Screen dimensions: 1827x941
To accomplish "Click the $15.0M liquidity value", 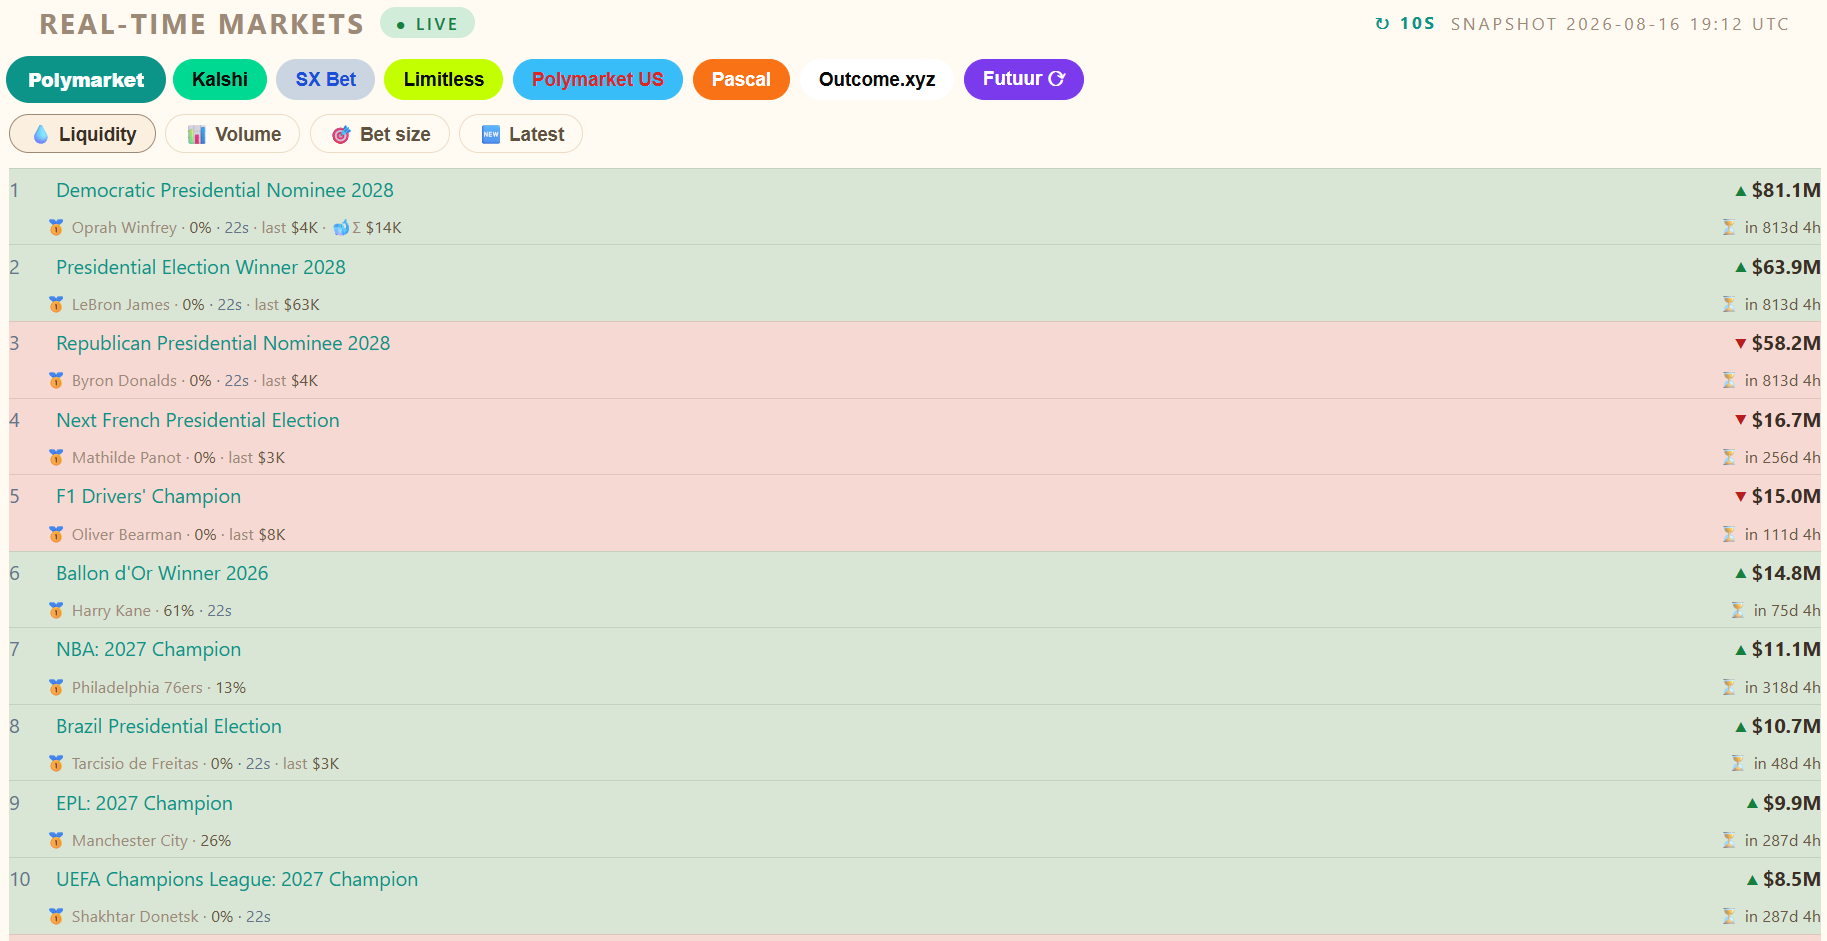I will pos(1786,496).
